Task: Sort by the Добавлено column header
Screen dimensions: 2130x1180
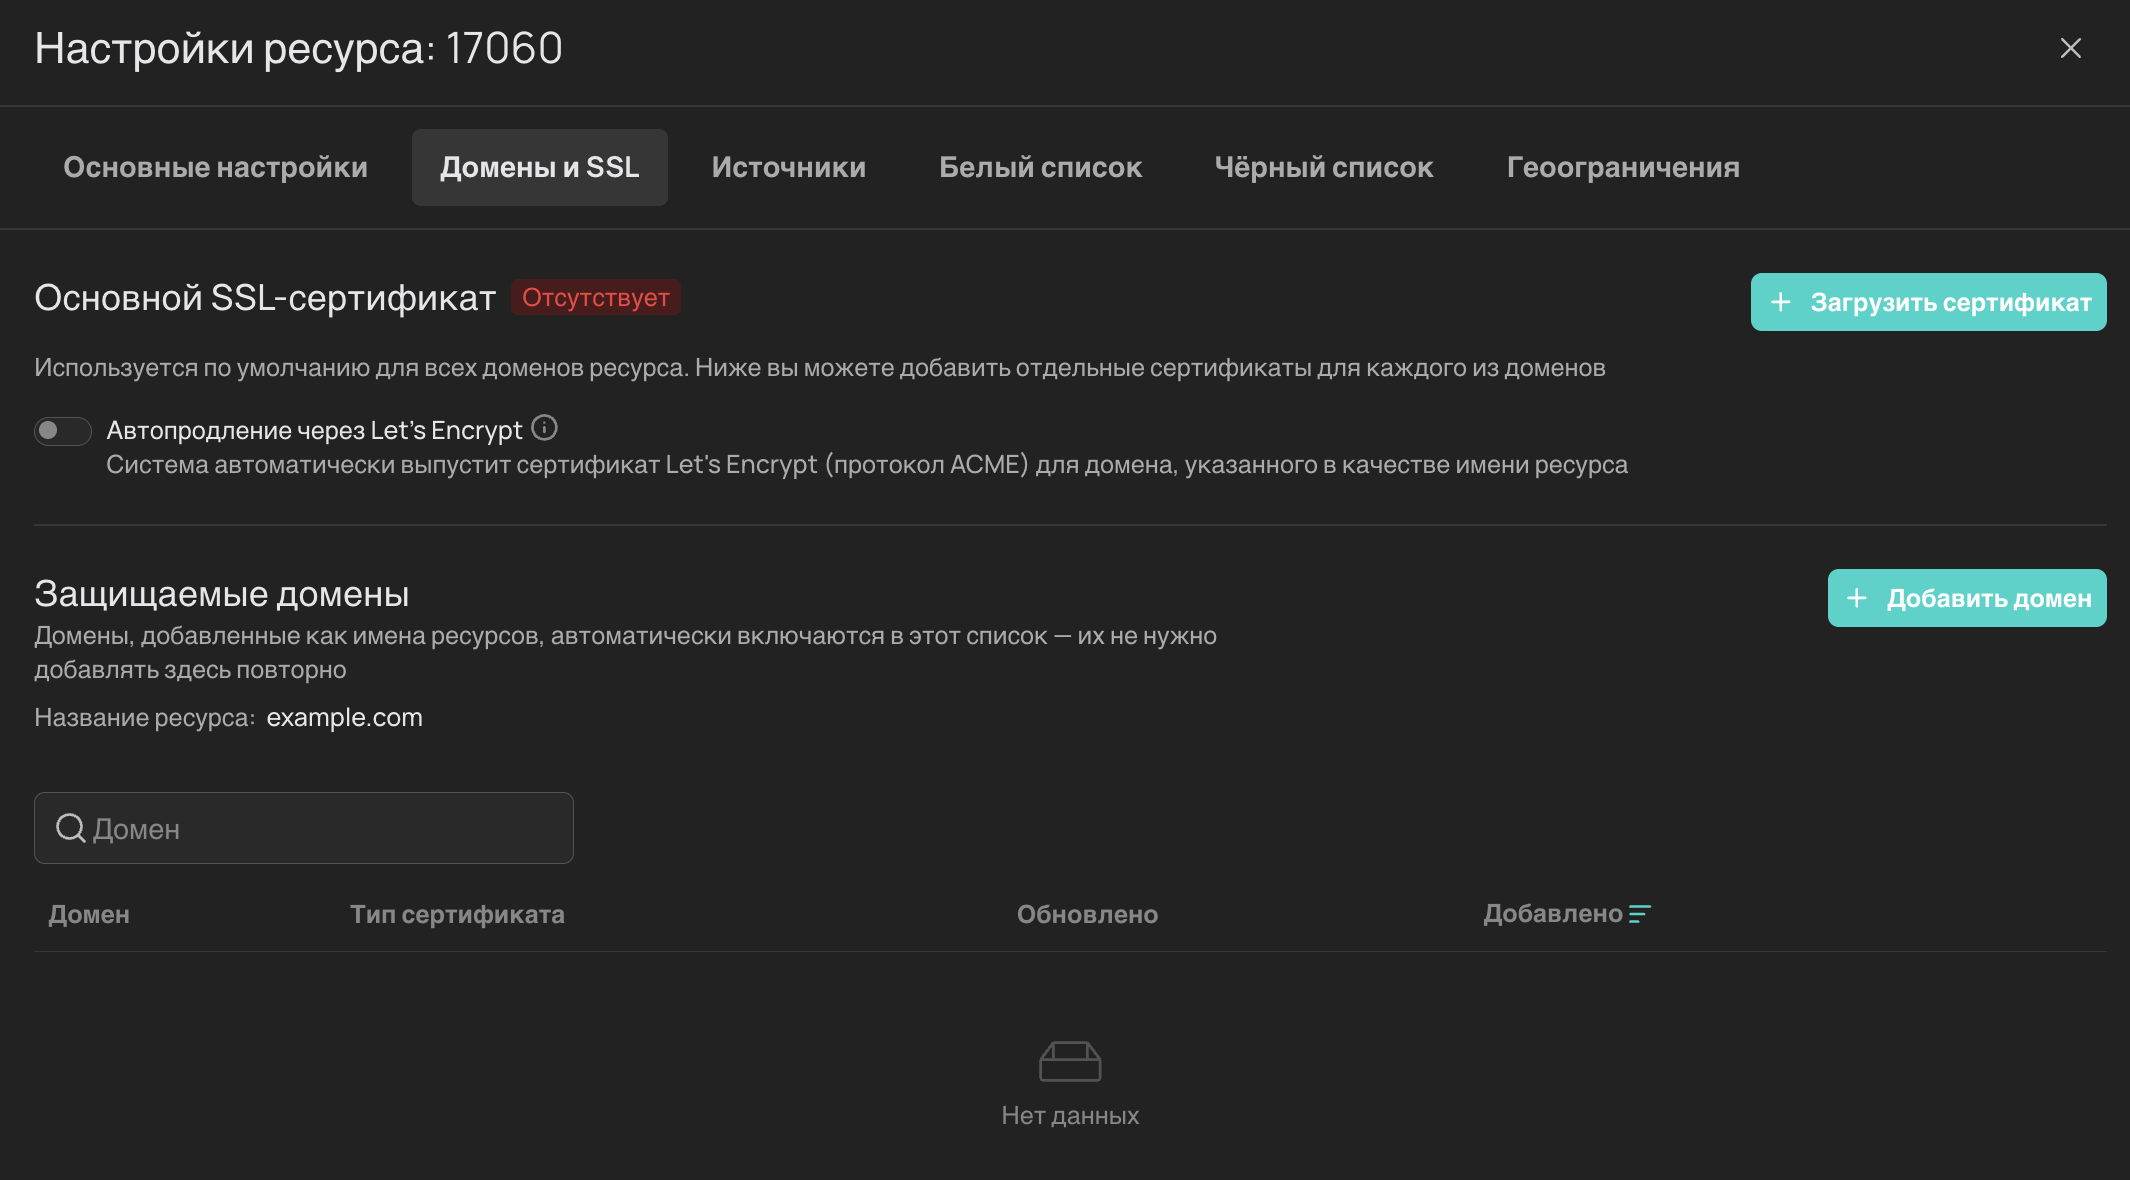Action: [x=1553, y=914]
